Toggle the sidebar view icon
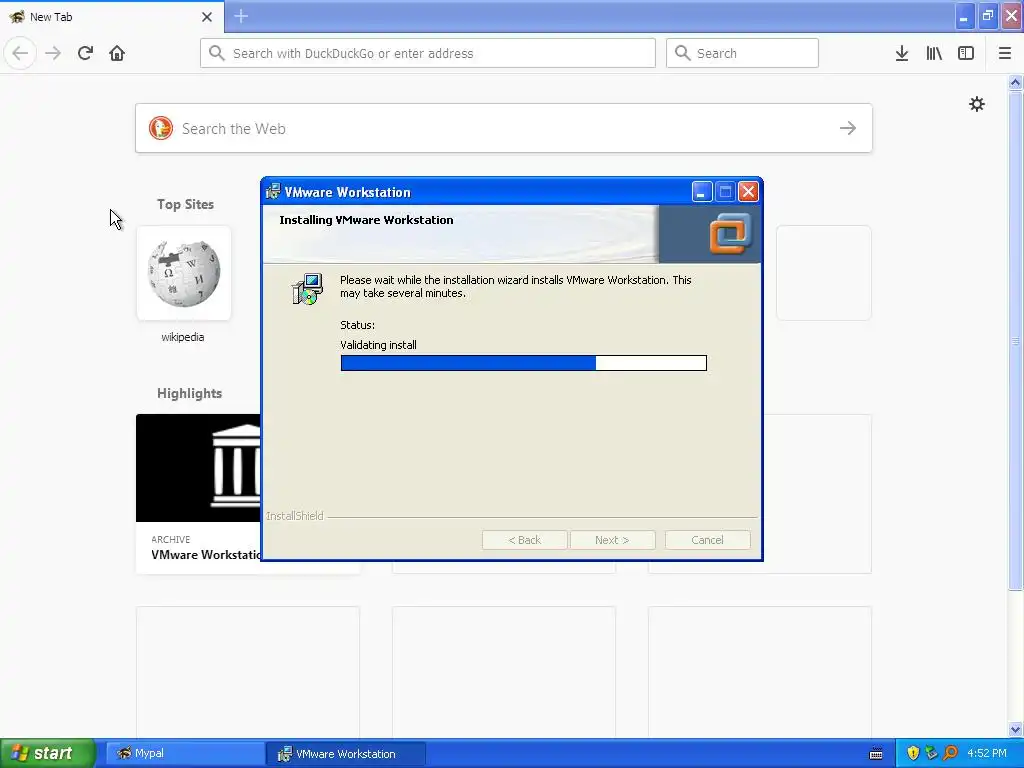Screen dimensions: 1024x768 966,53
